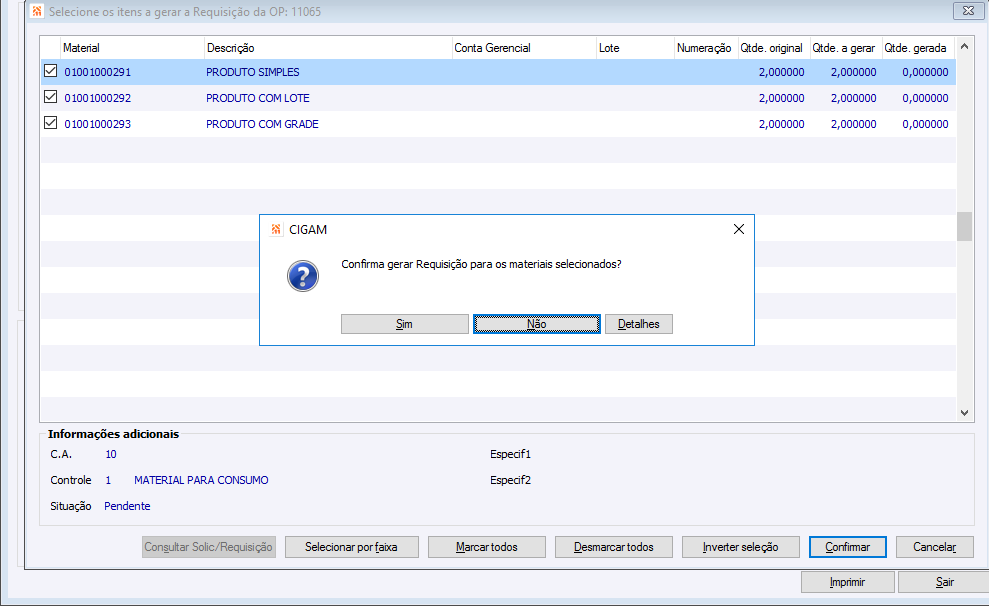
Task: Click the Sair button
Action: coord(944,582)
